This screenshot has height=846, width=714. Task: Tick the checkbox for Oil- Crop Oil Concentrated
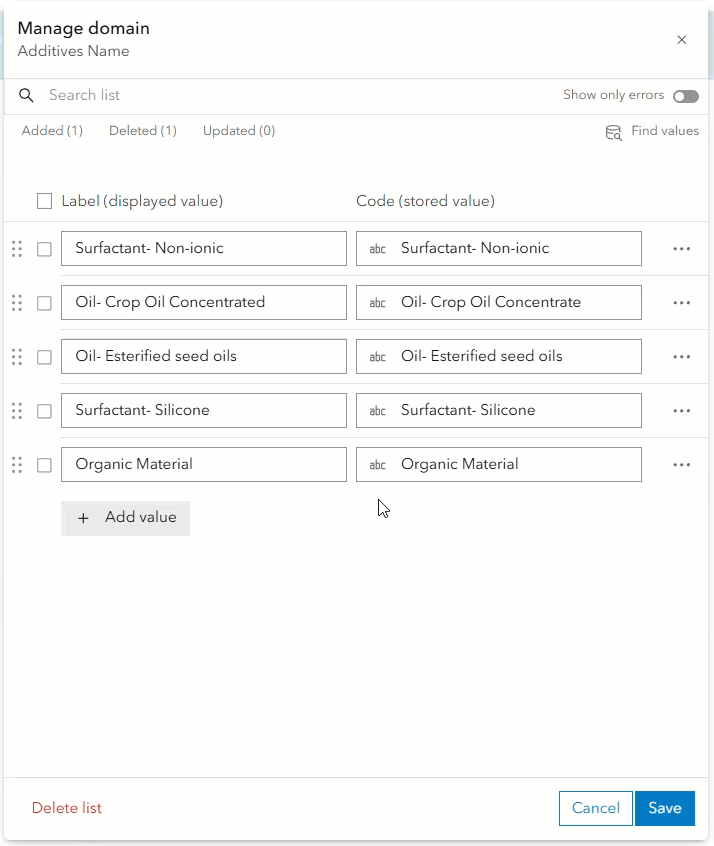(44, 303)
